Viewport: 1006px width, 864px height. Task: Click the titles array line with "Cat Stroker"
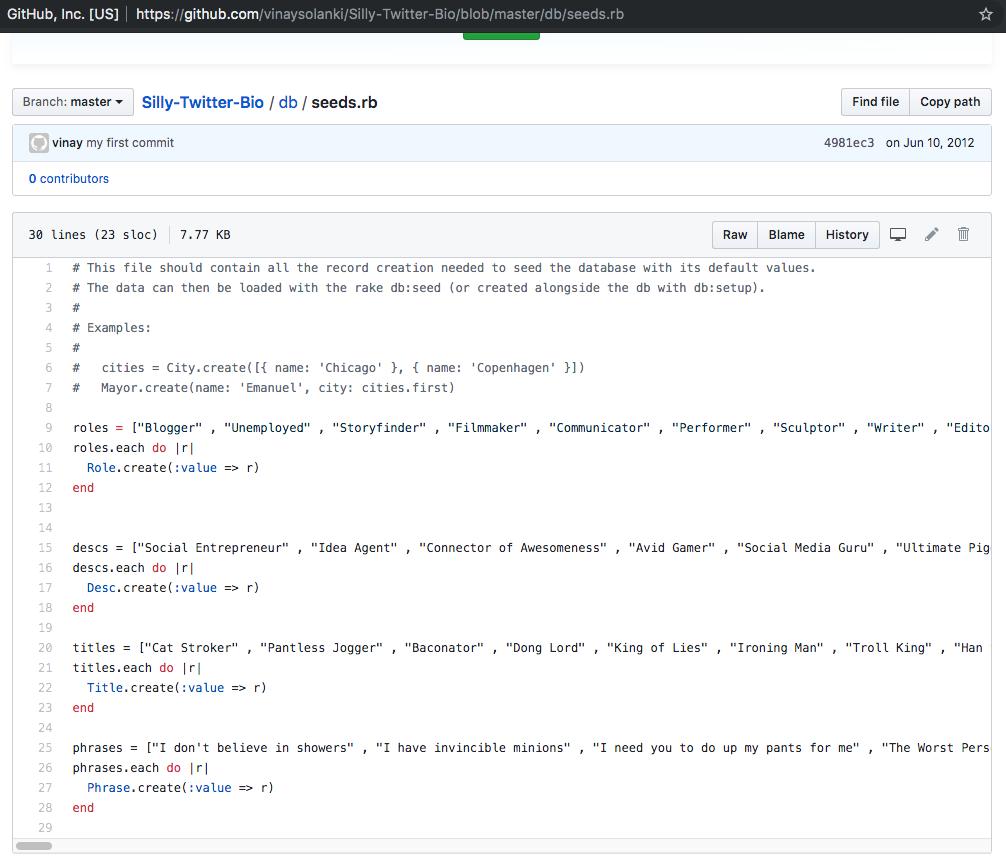(x=527, y=648)
